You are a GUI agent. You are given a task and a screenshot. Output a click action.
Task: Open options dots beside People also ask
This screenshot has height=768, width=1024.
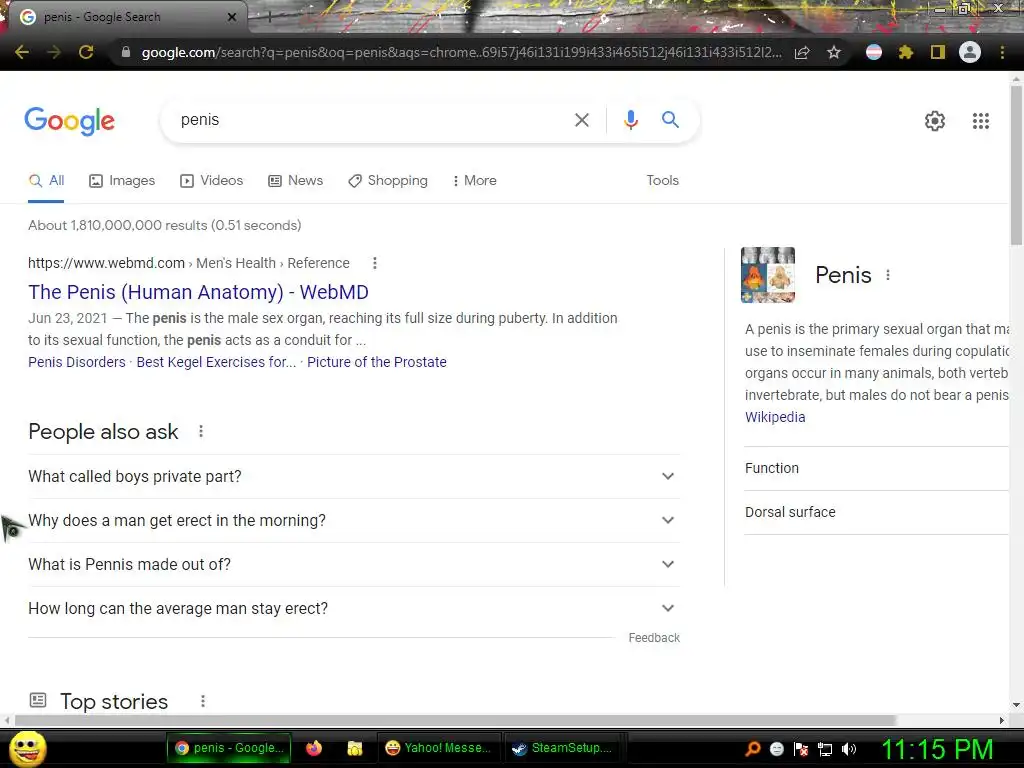(200, 432)
